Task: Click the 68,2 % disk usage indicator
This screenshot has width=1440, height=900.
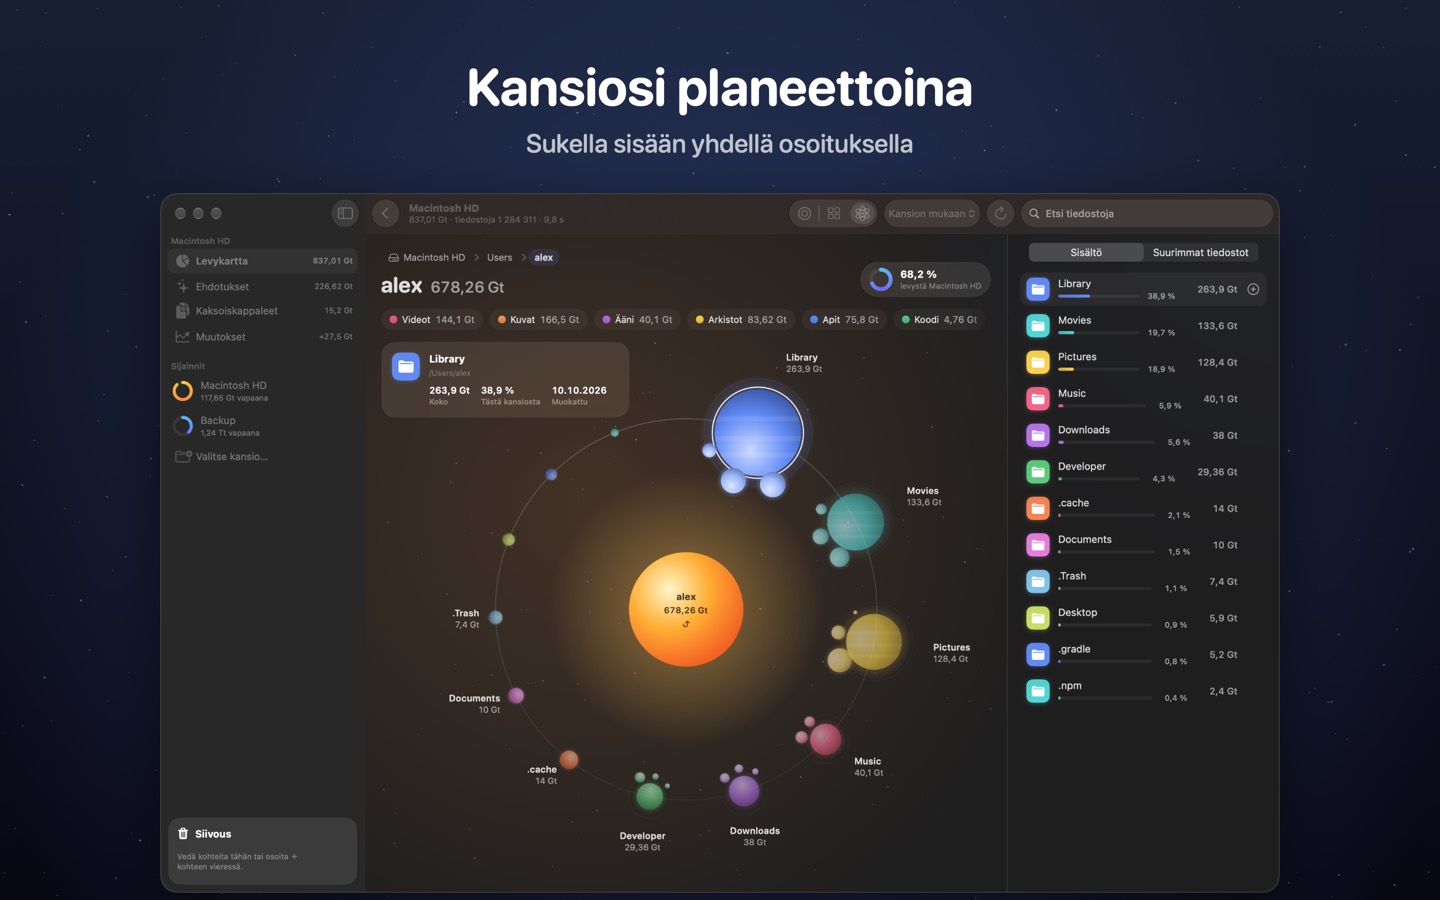Action: tap(925, 279)
